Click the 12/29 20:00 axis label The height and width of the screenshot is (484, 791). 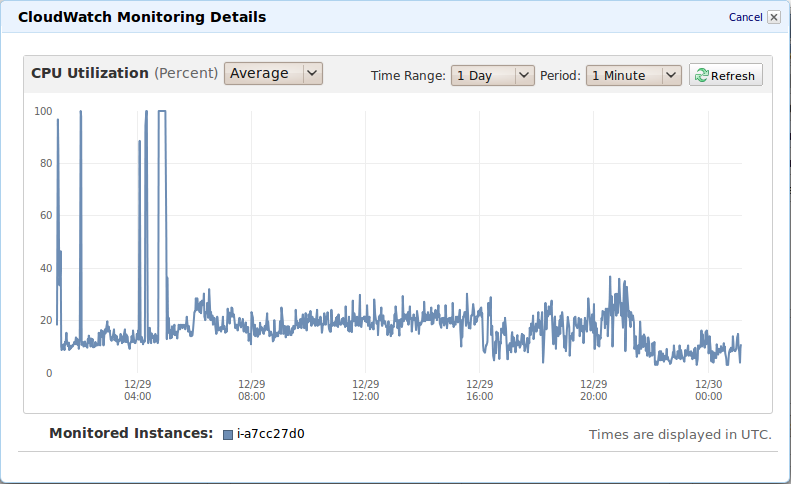click(x=593, y=390)
